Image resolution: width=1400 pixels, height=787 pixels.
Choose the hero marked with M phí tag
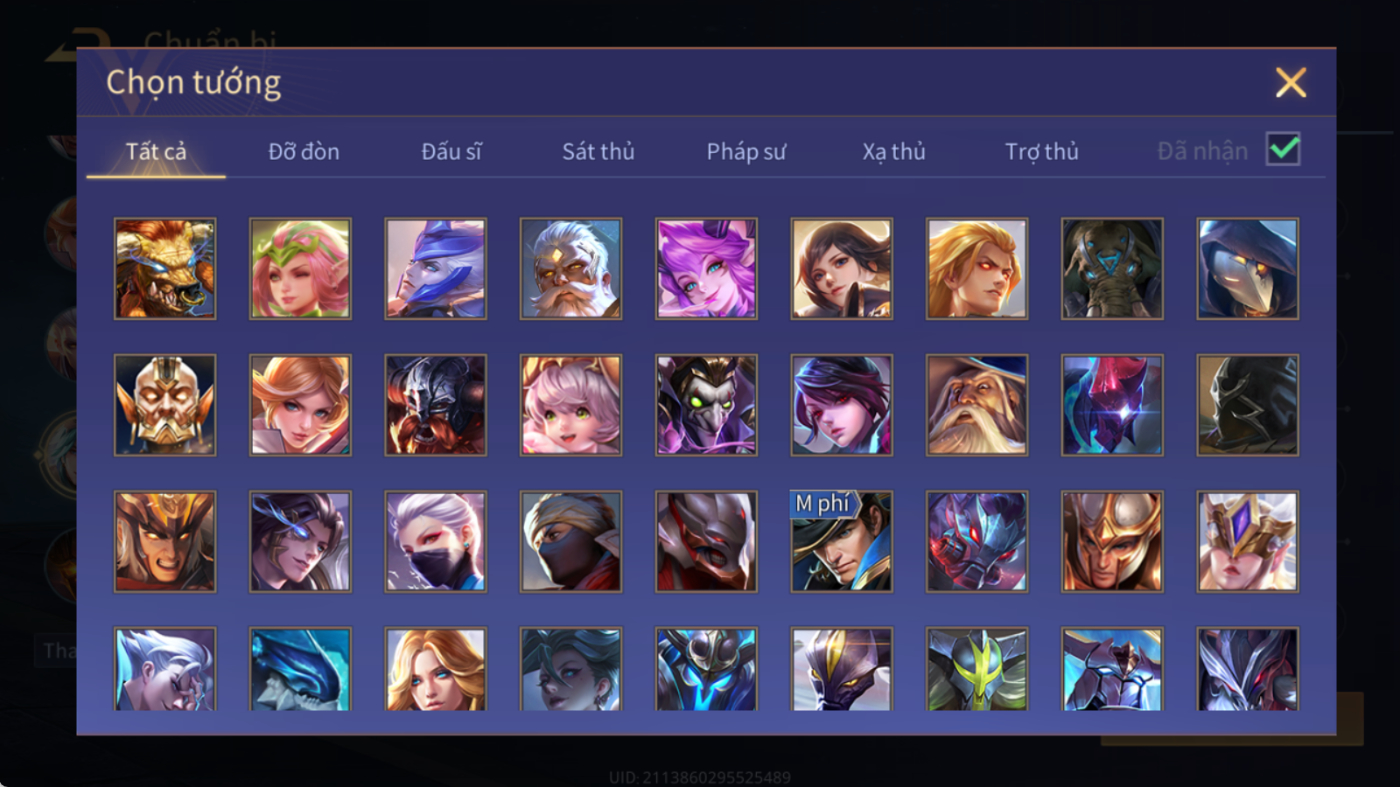click(x=842, y=541)
